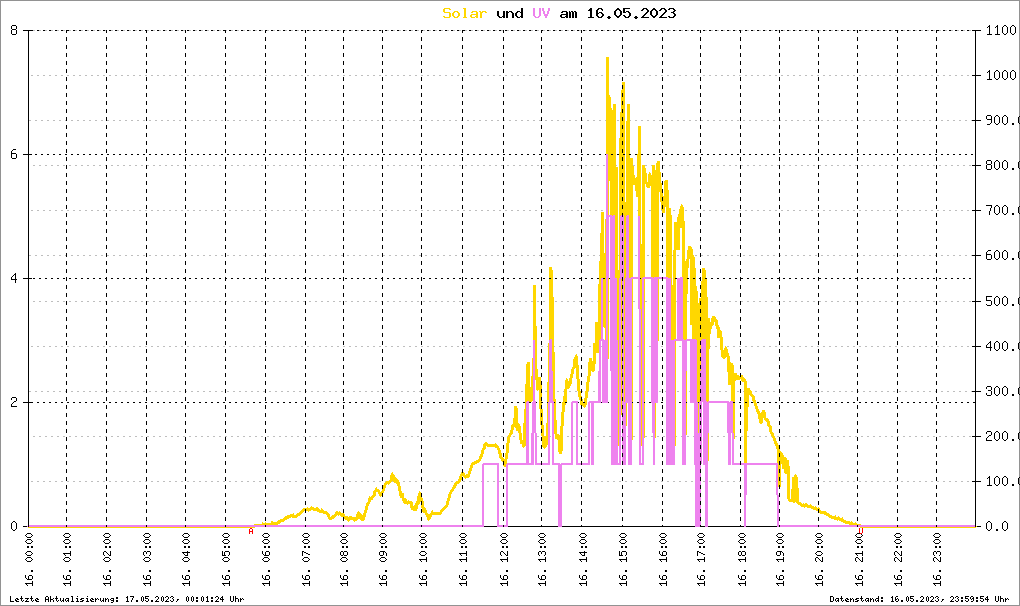1020x606 pixels.
Task: Click time axis label 16. 06:00
Action: pos(266,559)
